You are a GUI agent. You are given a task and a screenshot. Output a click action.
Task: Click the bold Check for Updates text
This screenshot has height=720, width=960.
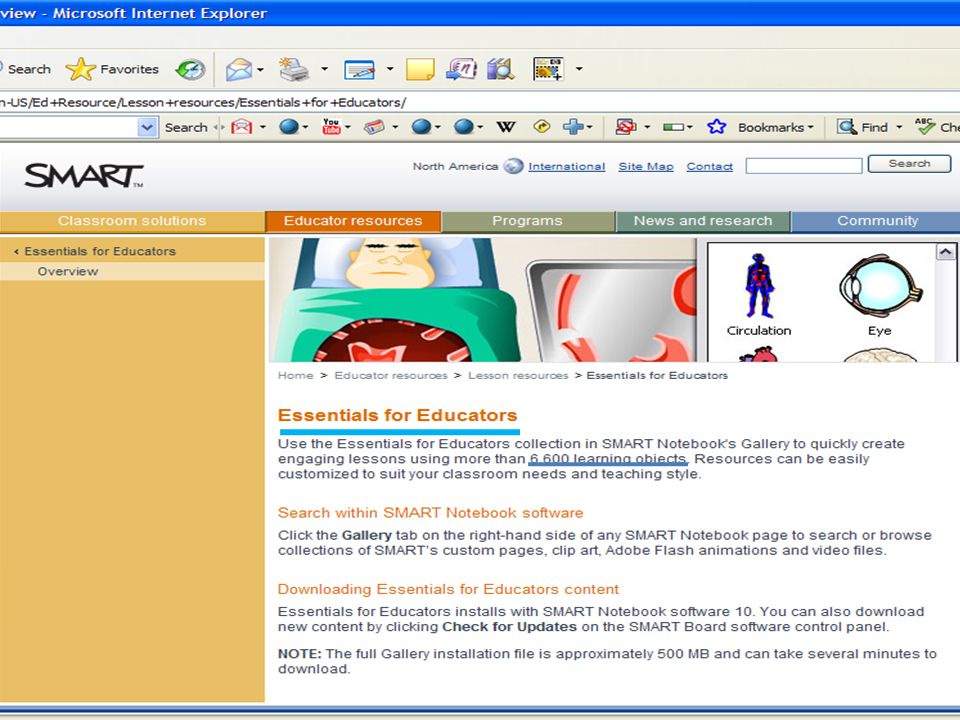pos(509,627)
